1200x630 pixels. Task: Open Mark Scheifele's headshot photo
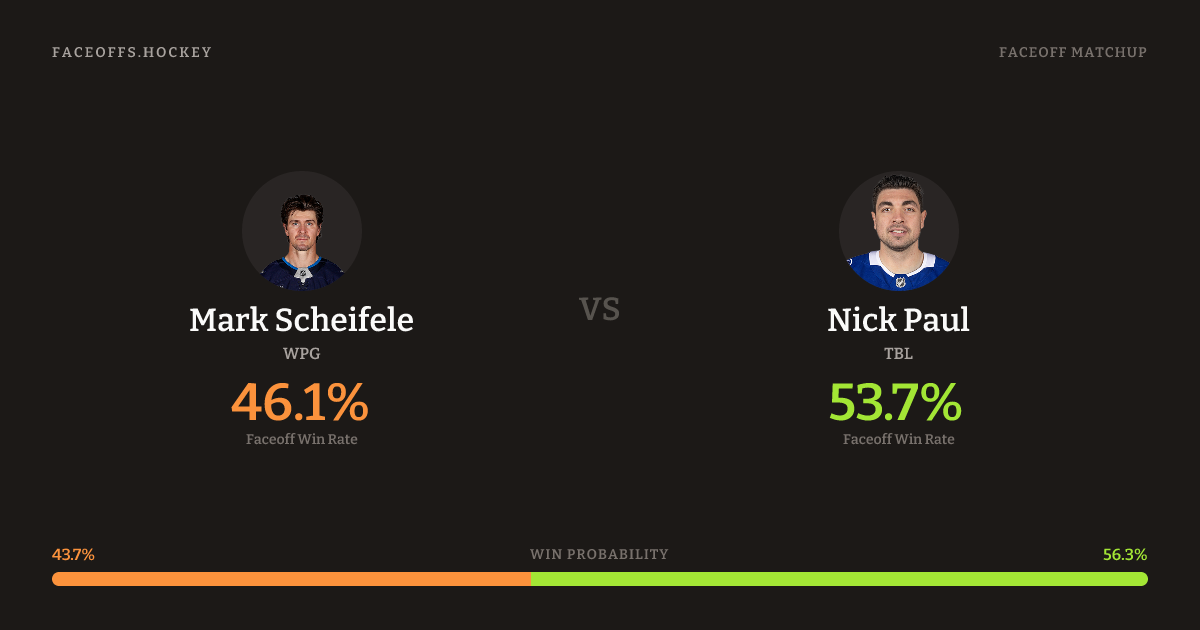tap(302, 231)
